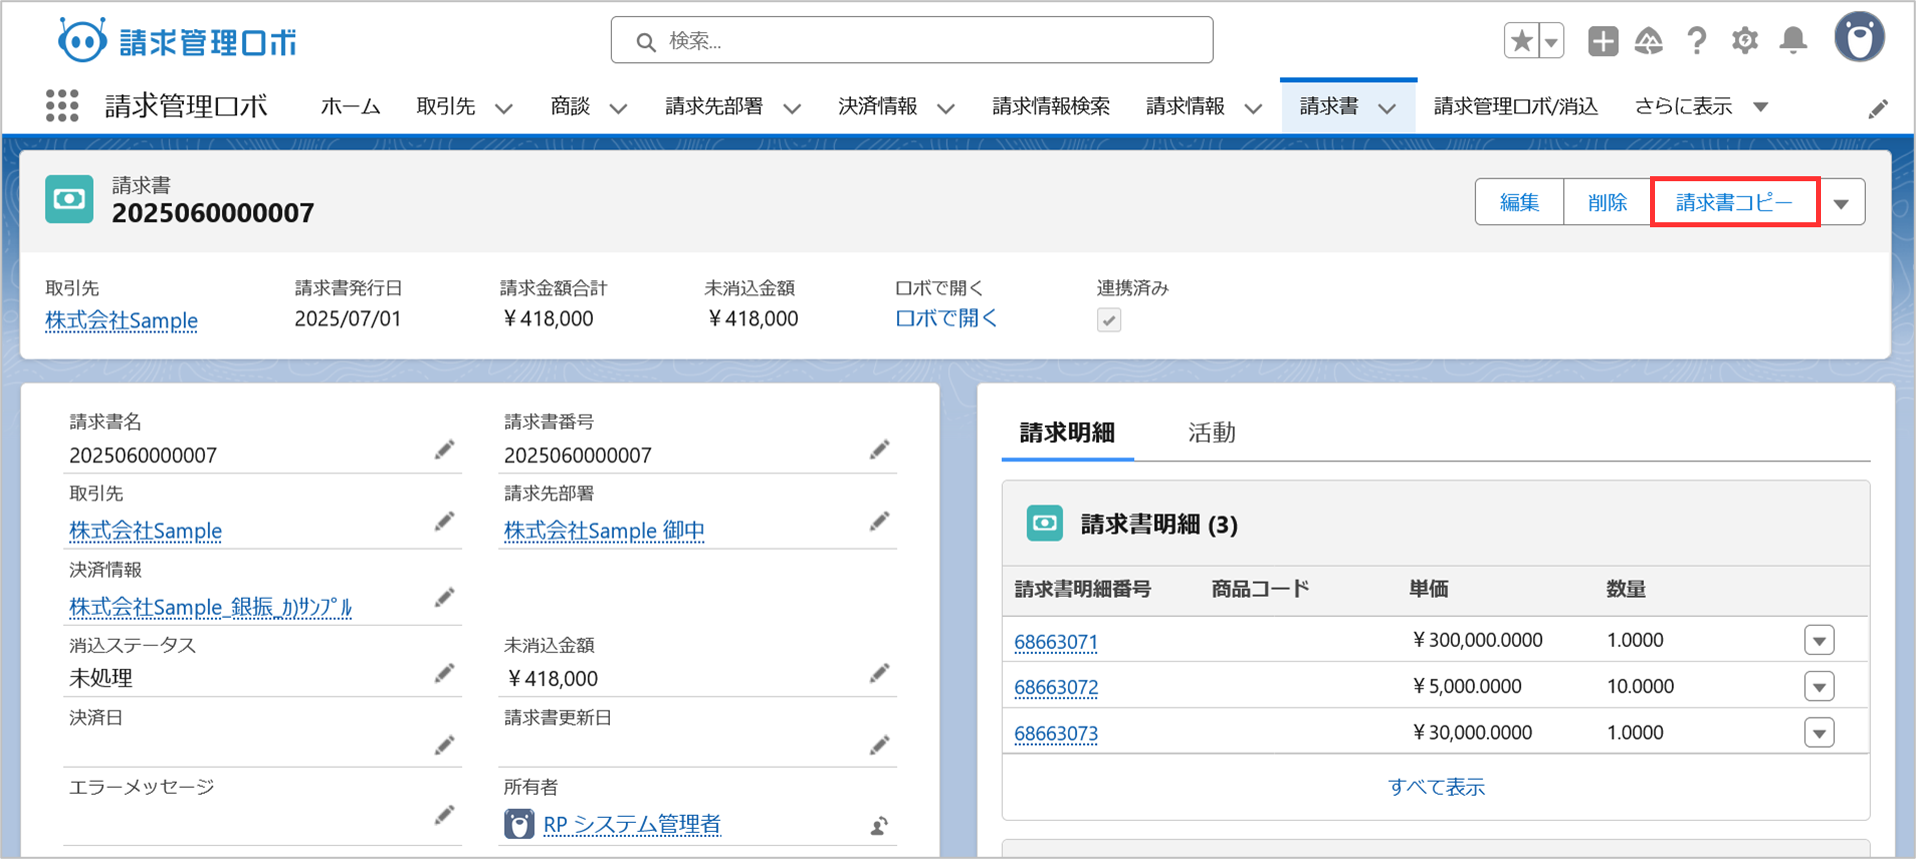This screenshot has width=1916, height=859.
Task: Click the help question mark icon
Action: tap(1696, 41)
